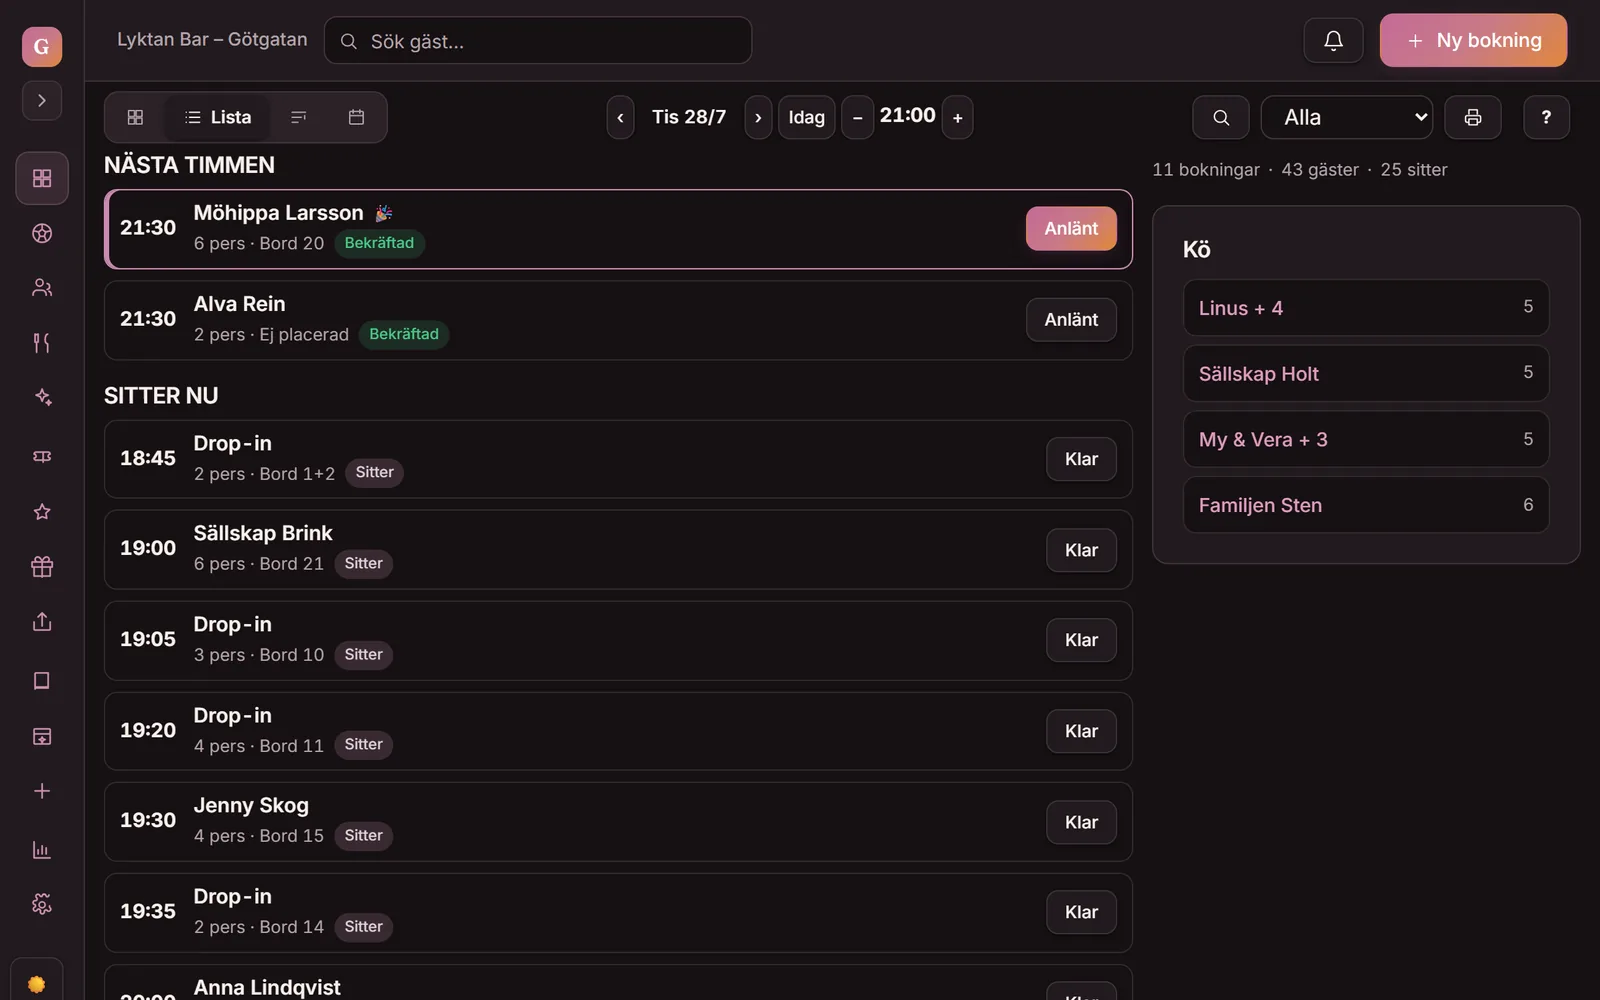This screenshot has width=1600, height=1000.
Task: Increase time with plus button
Action: 957,118
